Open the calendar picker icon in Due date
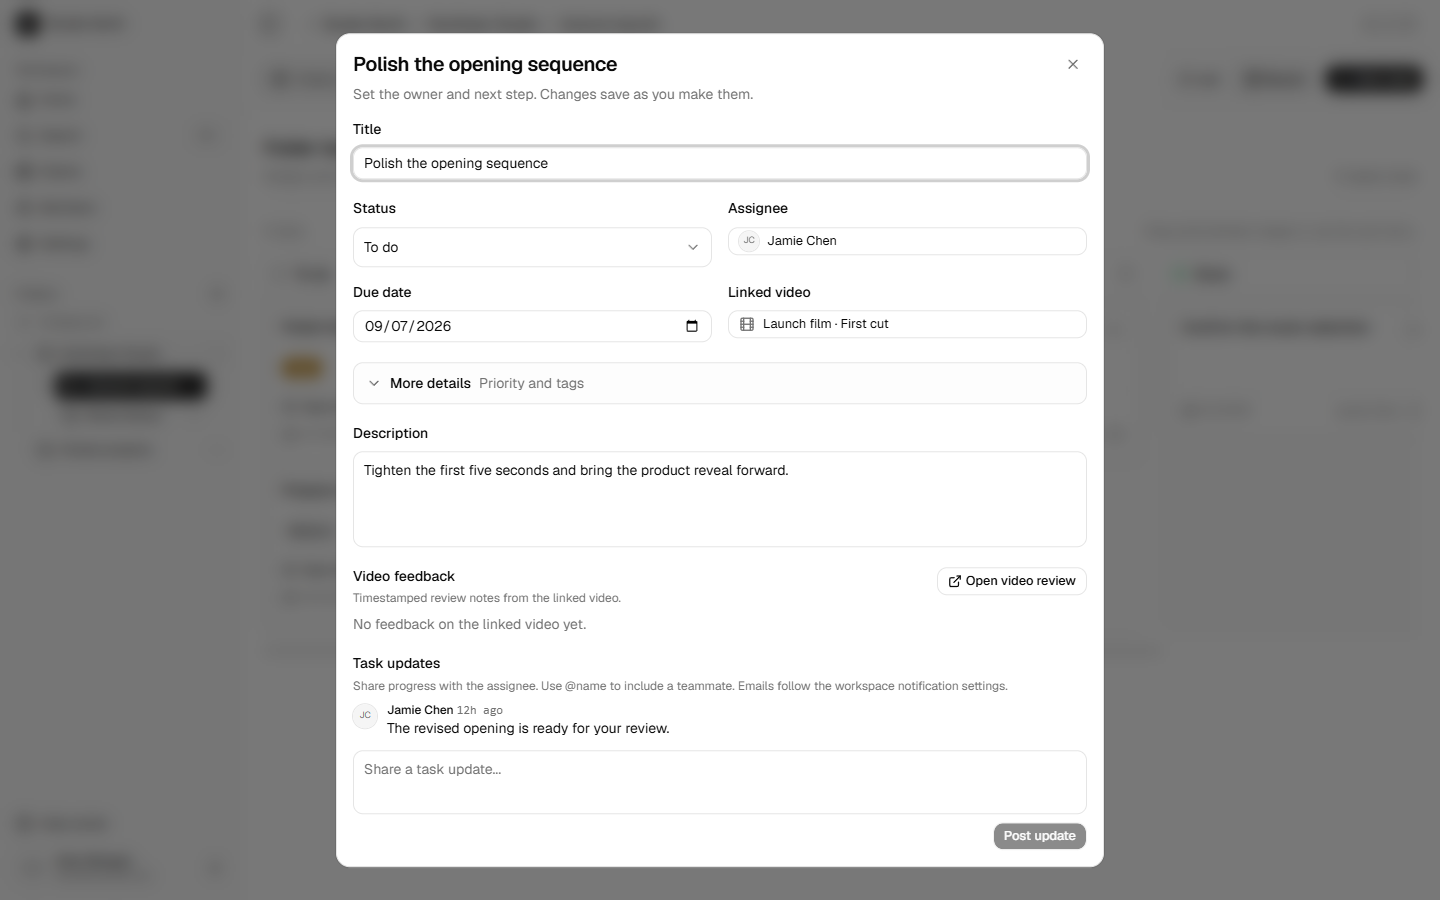 pyautogui.click(x=692, y=326)
